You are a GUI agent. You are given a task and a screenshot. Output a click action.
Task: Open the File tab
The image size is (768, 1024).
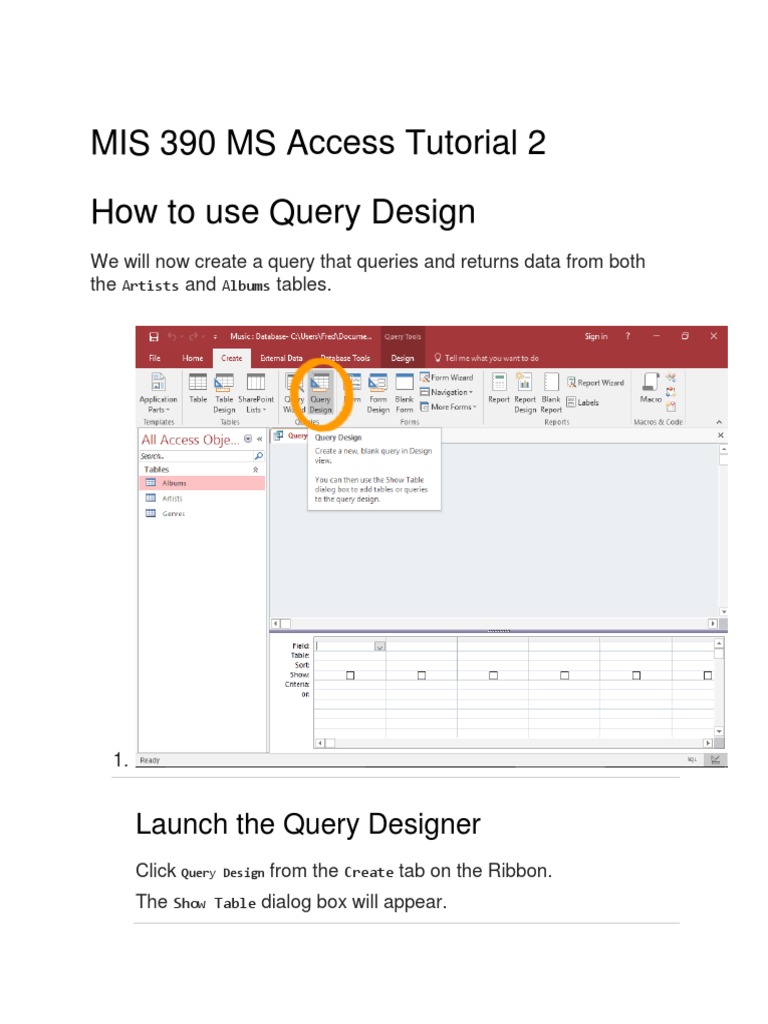click(155, 358)
